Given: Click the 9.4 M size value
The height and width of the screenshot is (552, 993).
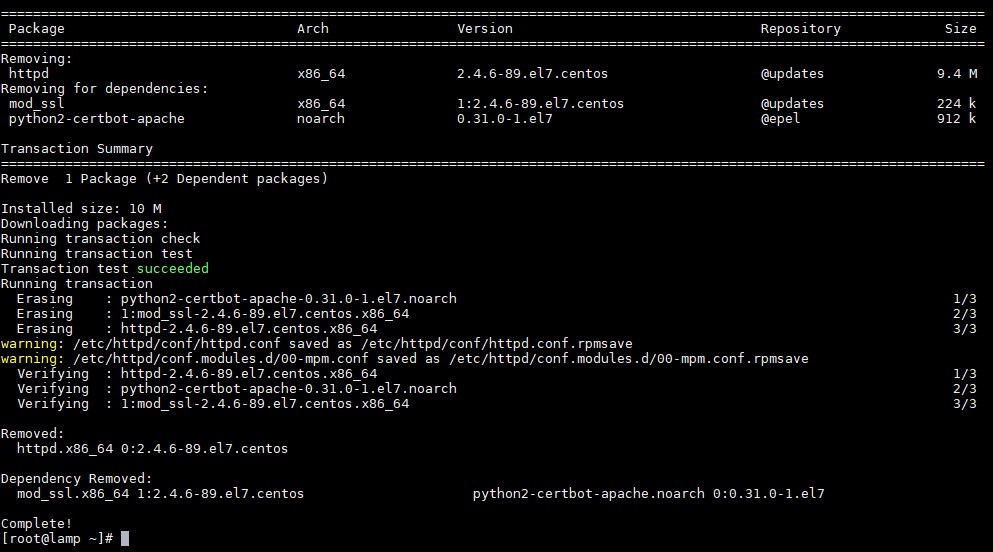Looking at the screenshot, I should tap(957, 73).
